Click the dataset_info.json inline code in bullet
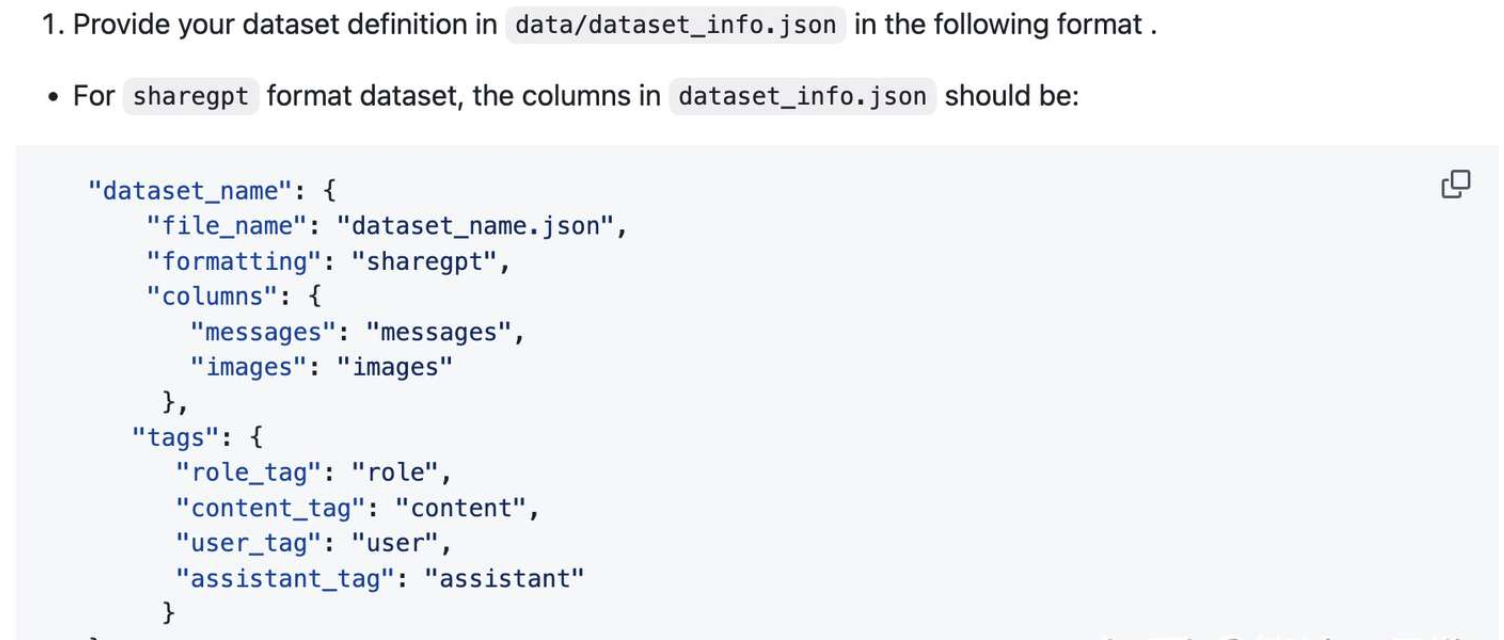The width and height of the screenshot is (1504, 640). click(803, 96)
